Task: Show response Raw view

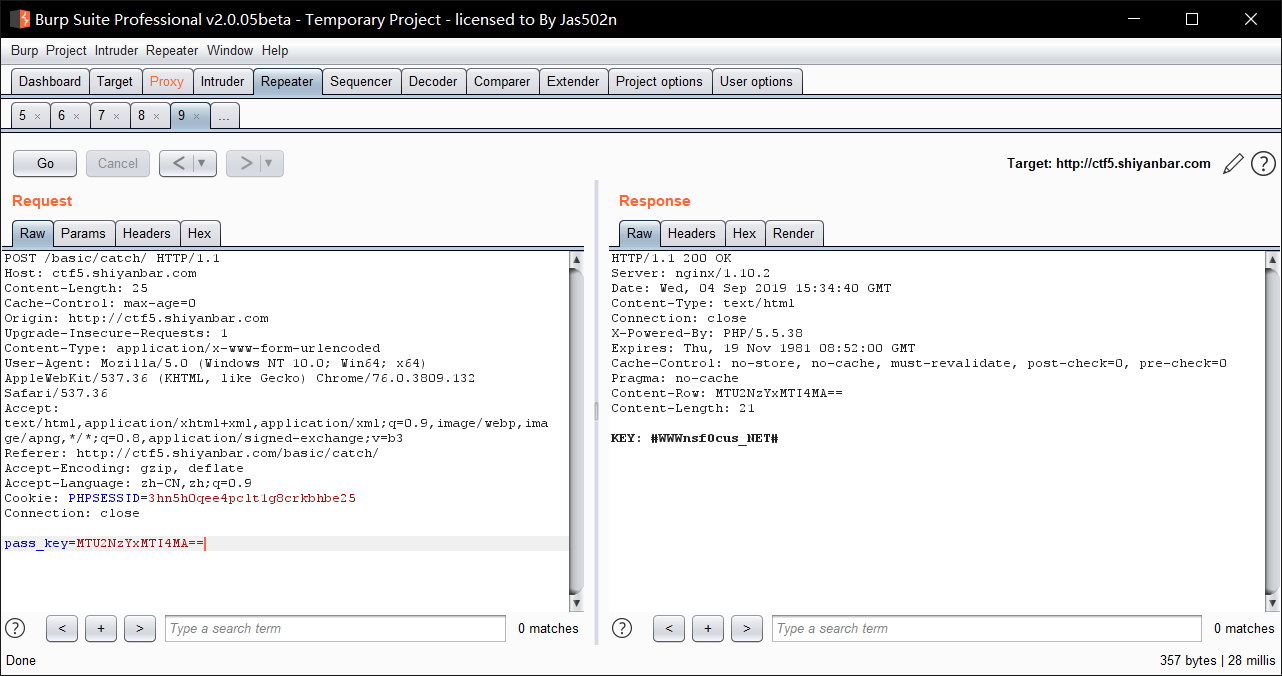Action: [640, 233]
